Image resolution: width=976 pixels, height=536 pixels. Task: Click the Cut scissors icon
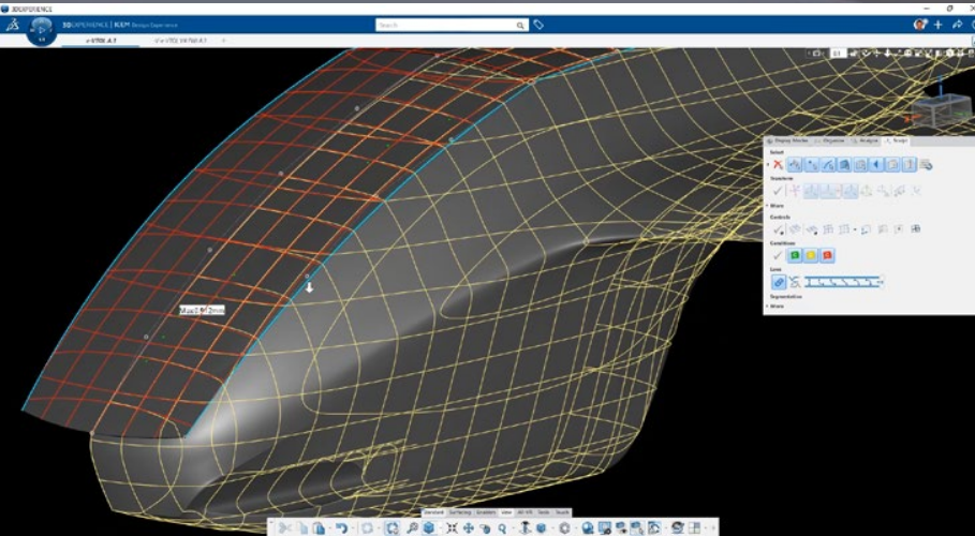click(x=286, y=527)
